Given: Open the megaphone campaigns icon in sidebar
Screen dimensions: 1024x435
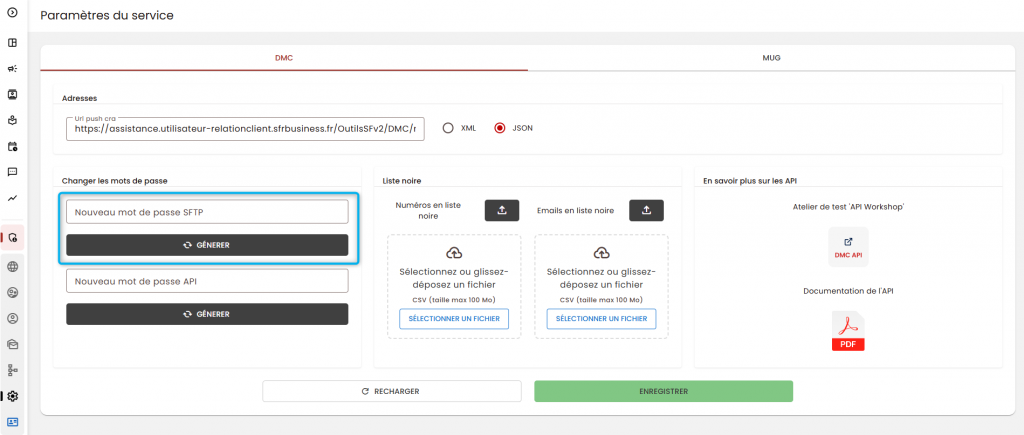Looking at the screenshot, I should [12, 69].
